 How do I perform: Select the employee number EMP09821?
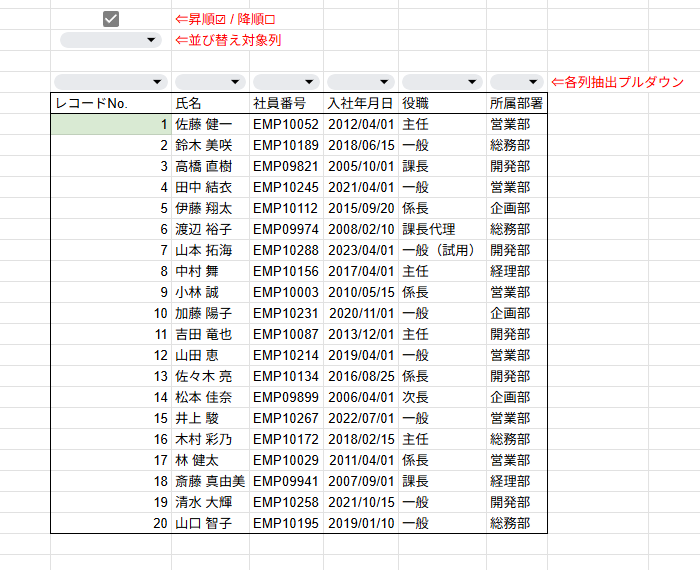click(286, 166)
